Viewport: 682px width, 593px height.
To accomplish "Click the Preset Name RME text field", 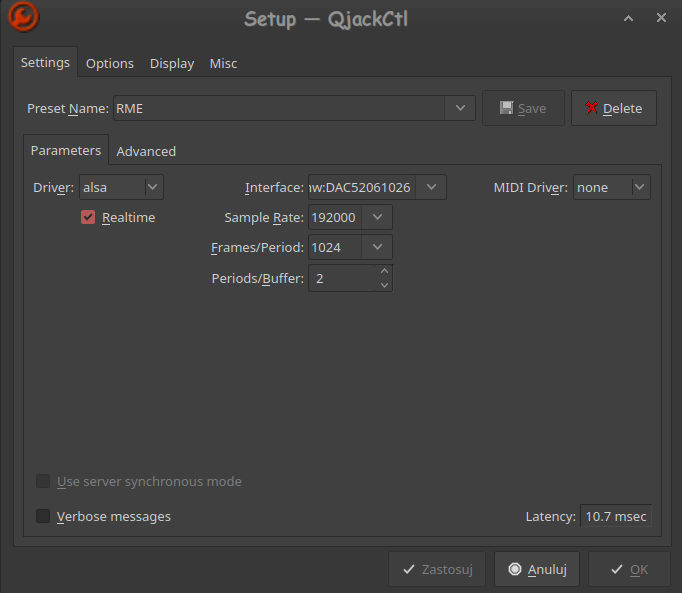I will point(279,108).
